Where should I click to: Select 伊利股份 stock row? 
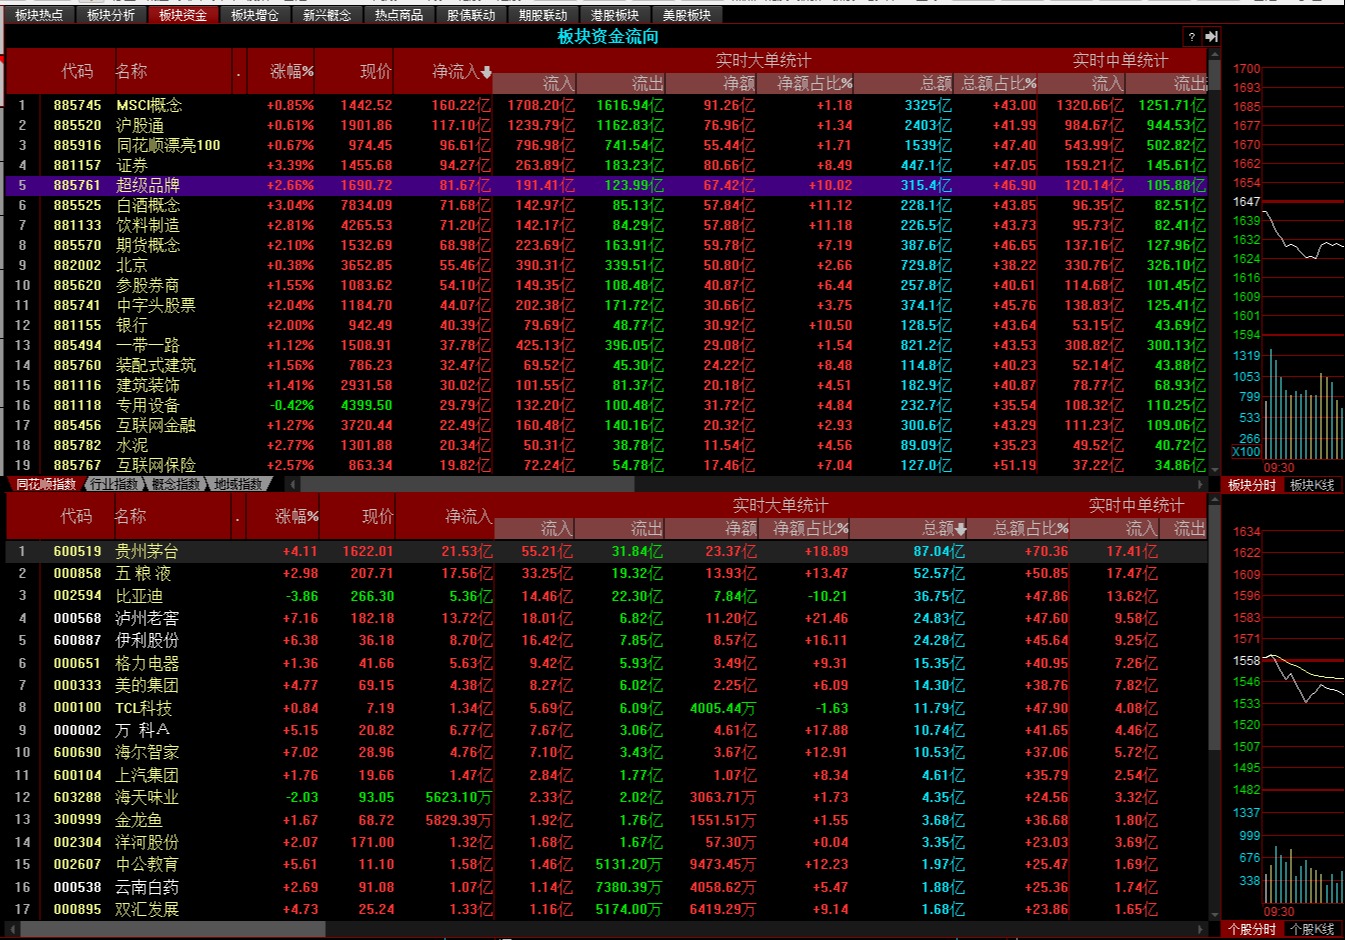(606, 640)
